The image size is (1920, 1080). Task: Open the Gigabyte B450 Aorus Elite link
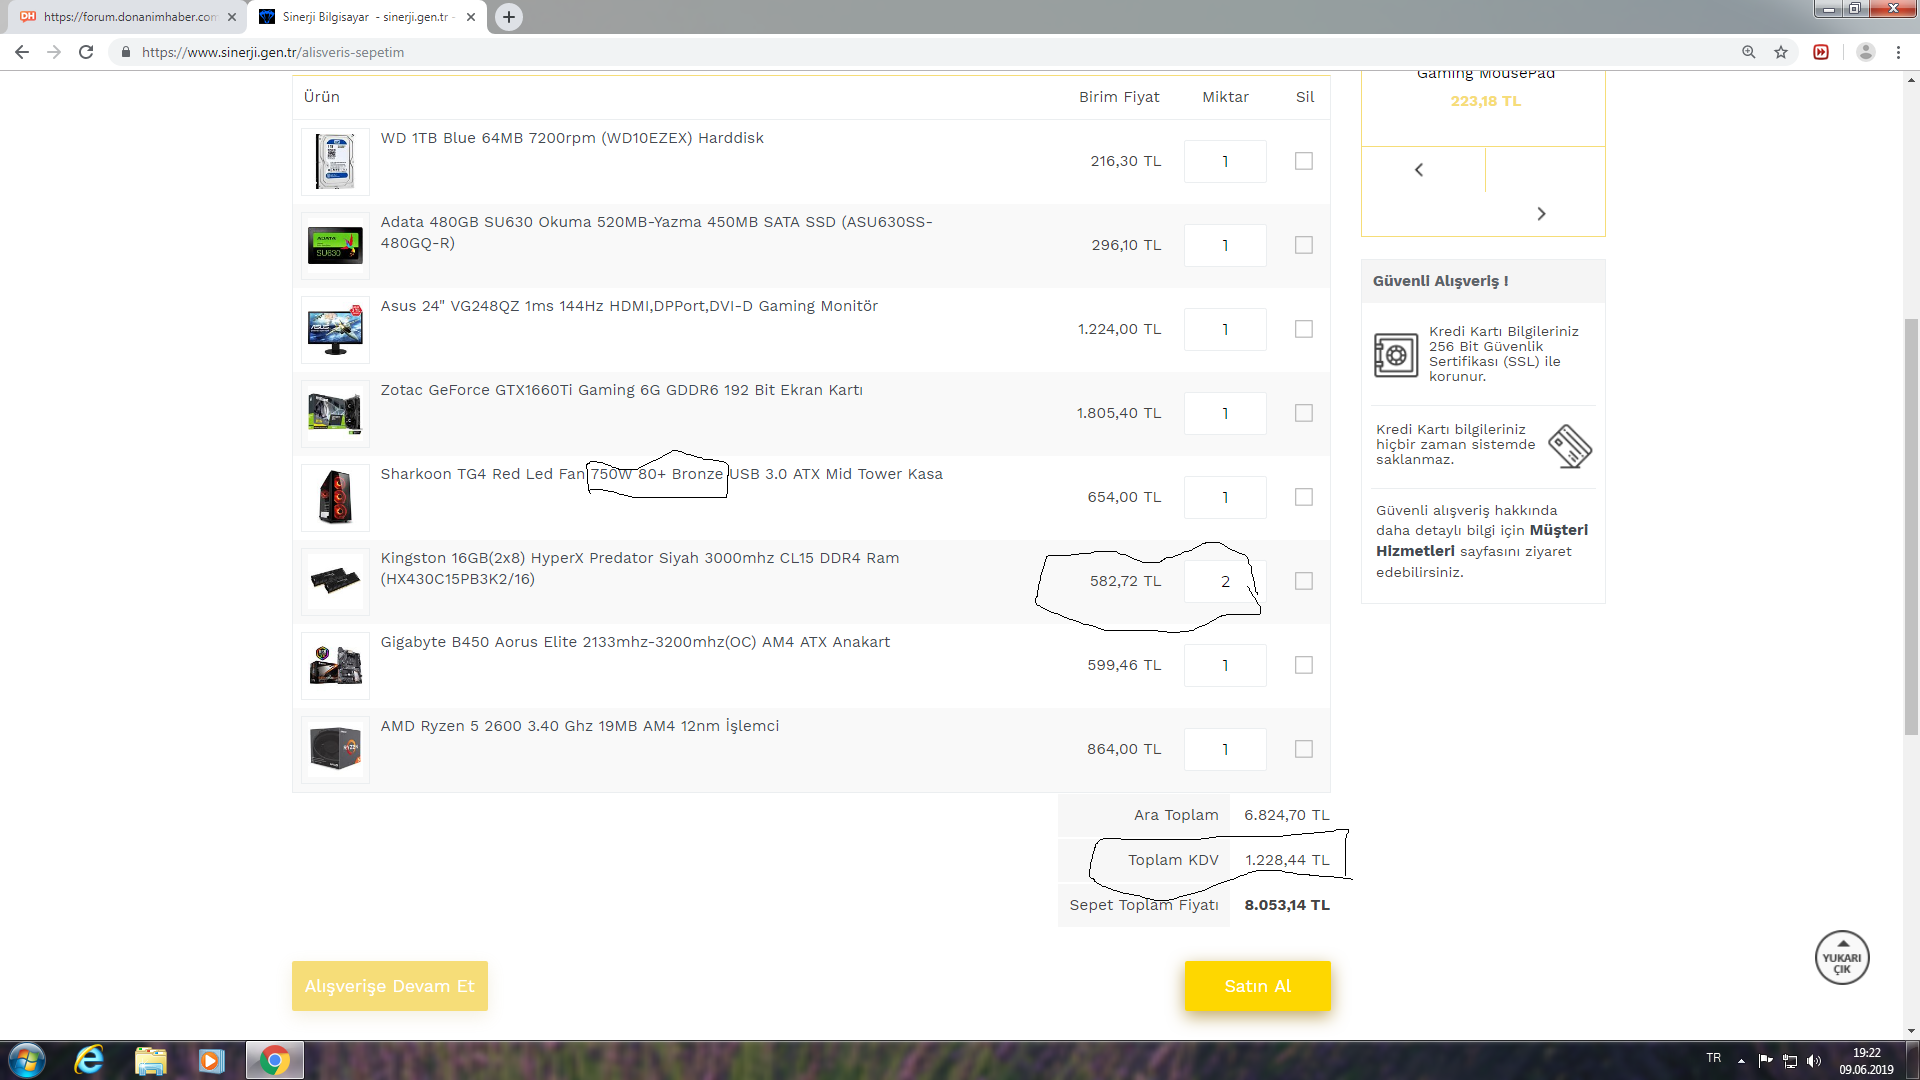click(x=635, y=642)
